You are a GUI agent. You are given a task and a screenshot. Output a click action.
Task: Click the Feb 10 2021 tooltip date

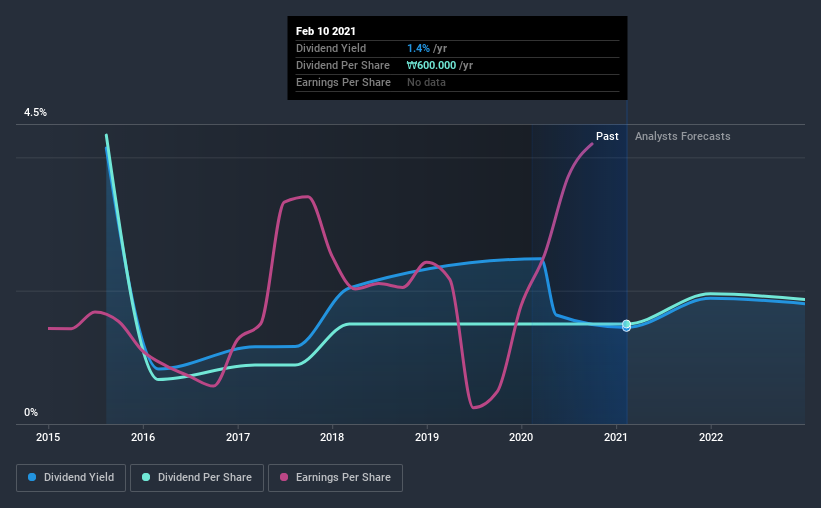pyautogui.click(x=326, y=31)
